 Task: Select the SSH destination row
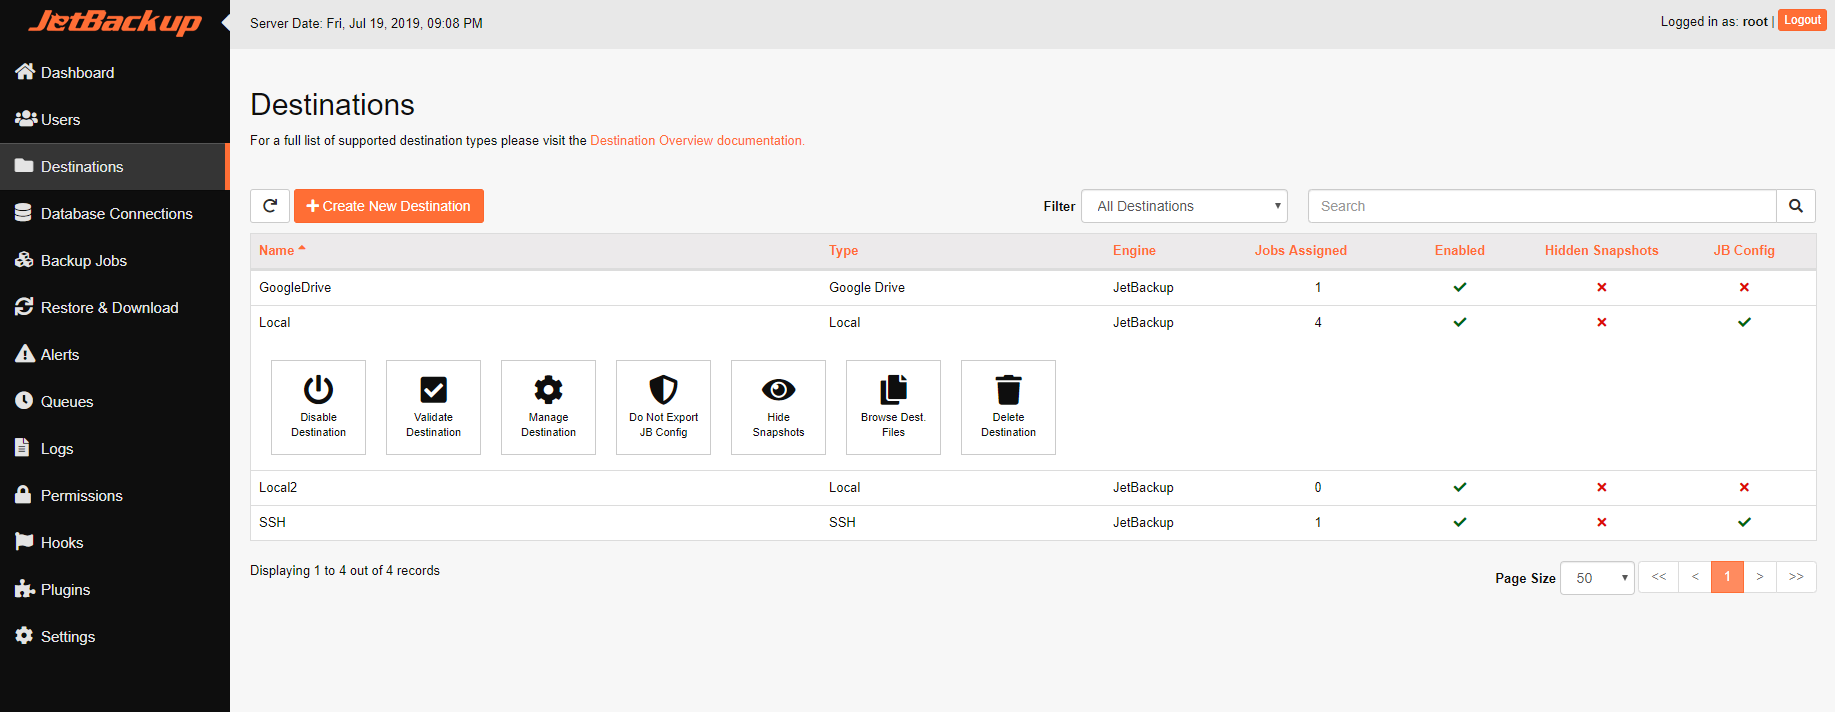1033,522
